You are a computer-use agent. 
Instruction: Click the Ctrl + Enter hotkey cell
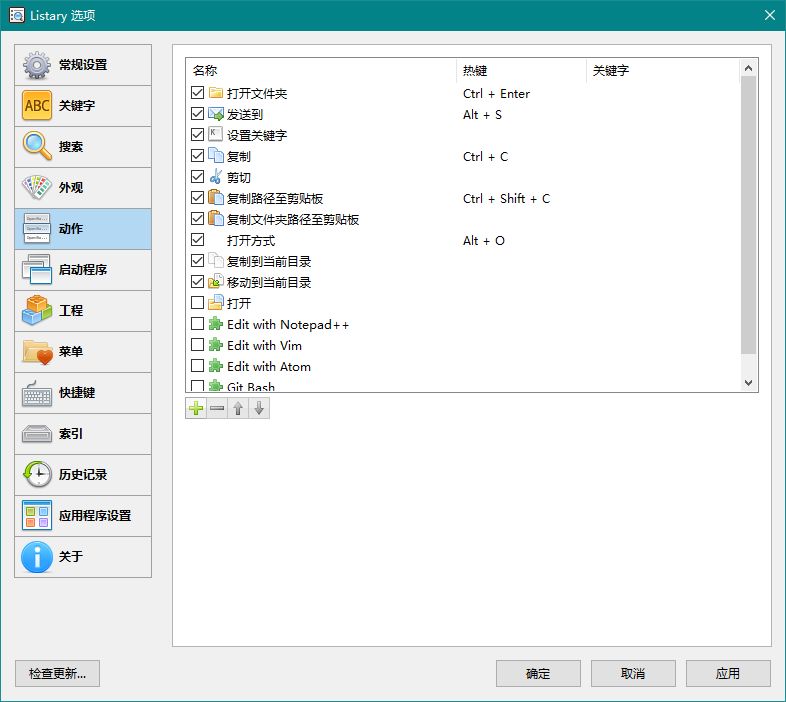(496, 94)
